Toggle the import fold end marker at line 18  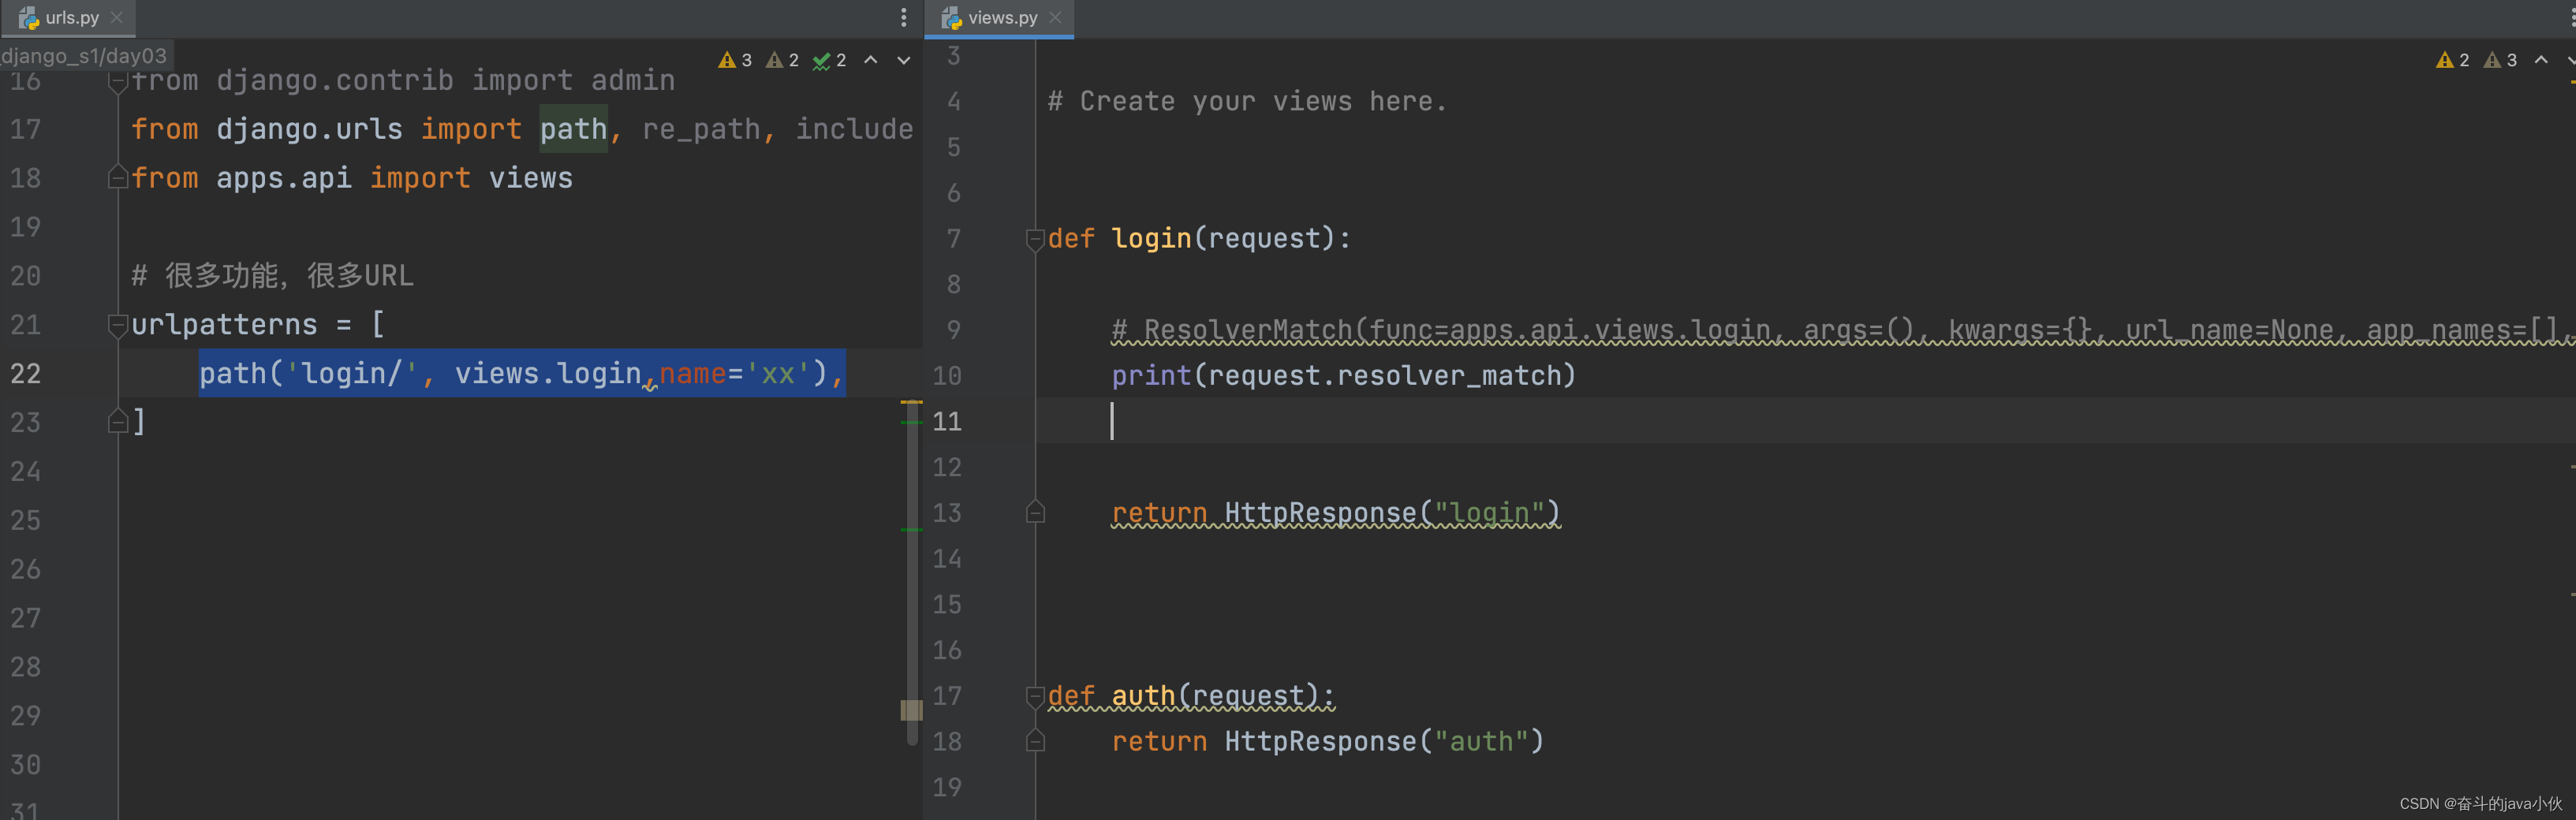[117, 178]
